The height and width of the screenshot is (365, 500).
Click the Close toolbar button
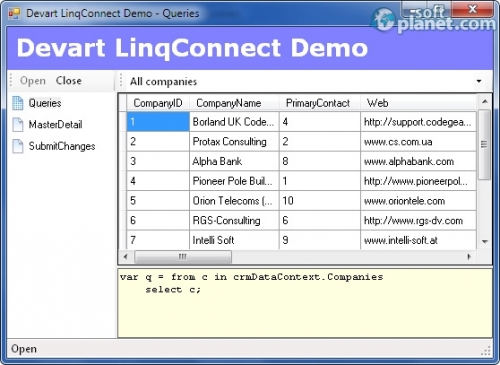[68, 81]
